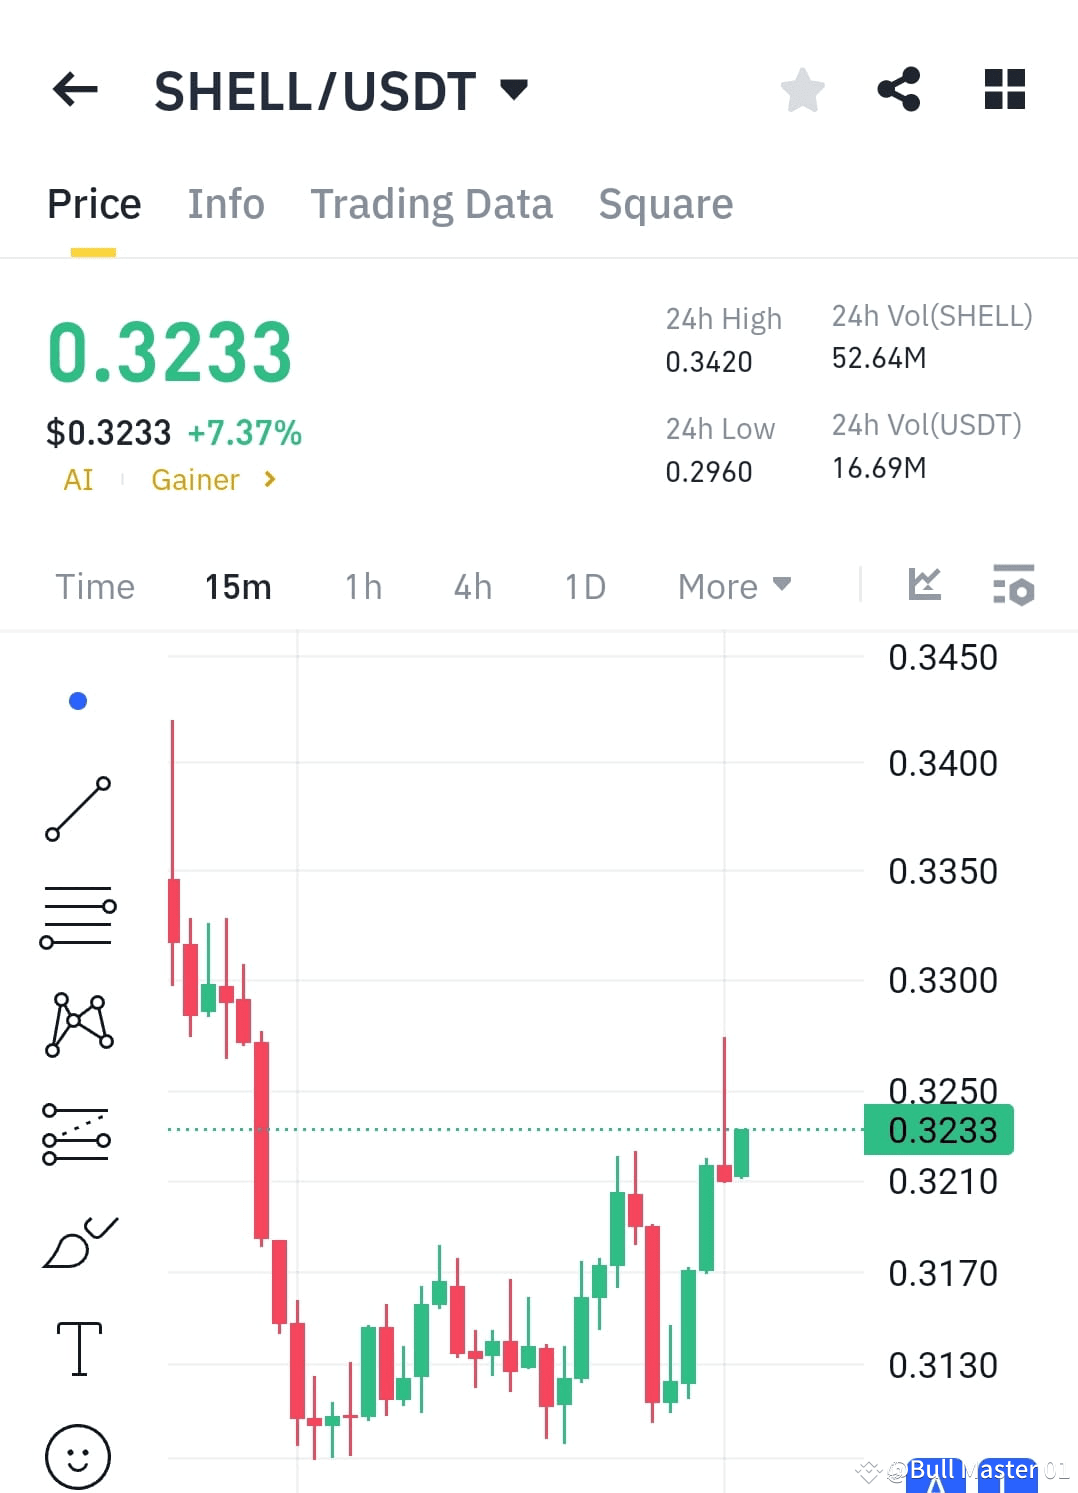The width and height of the screenshot is (1078, 1493).
Task: Share the SHELL/USDT chart
Action: [899, 89]
